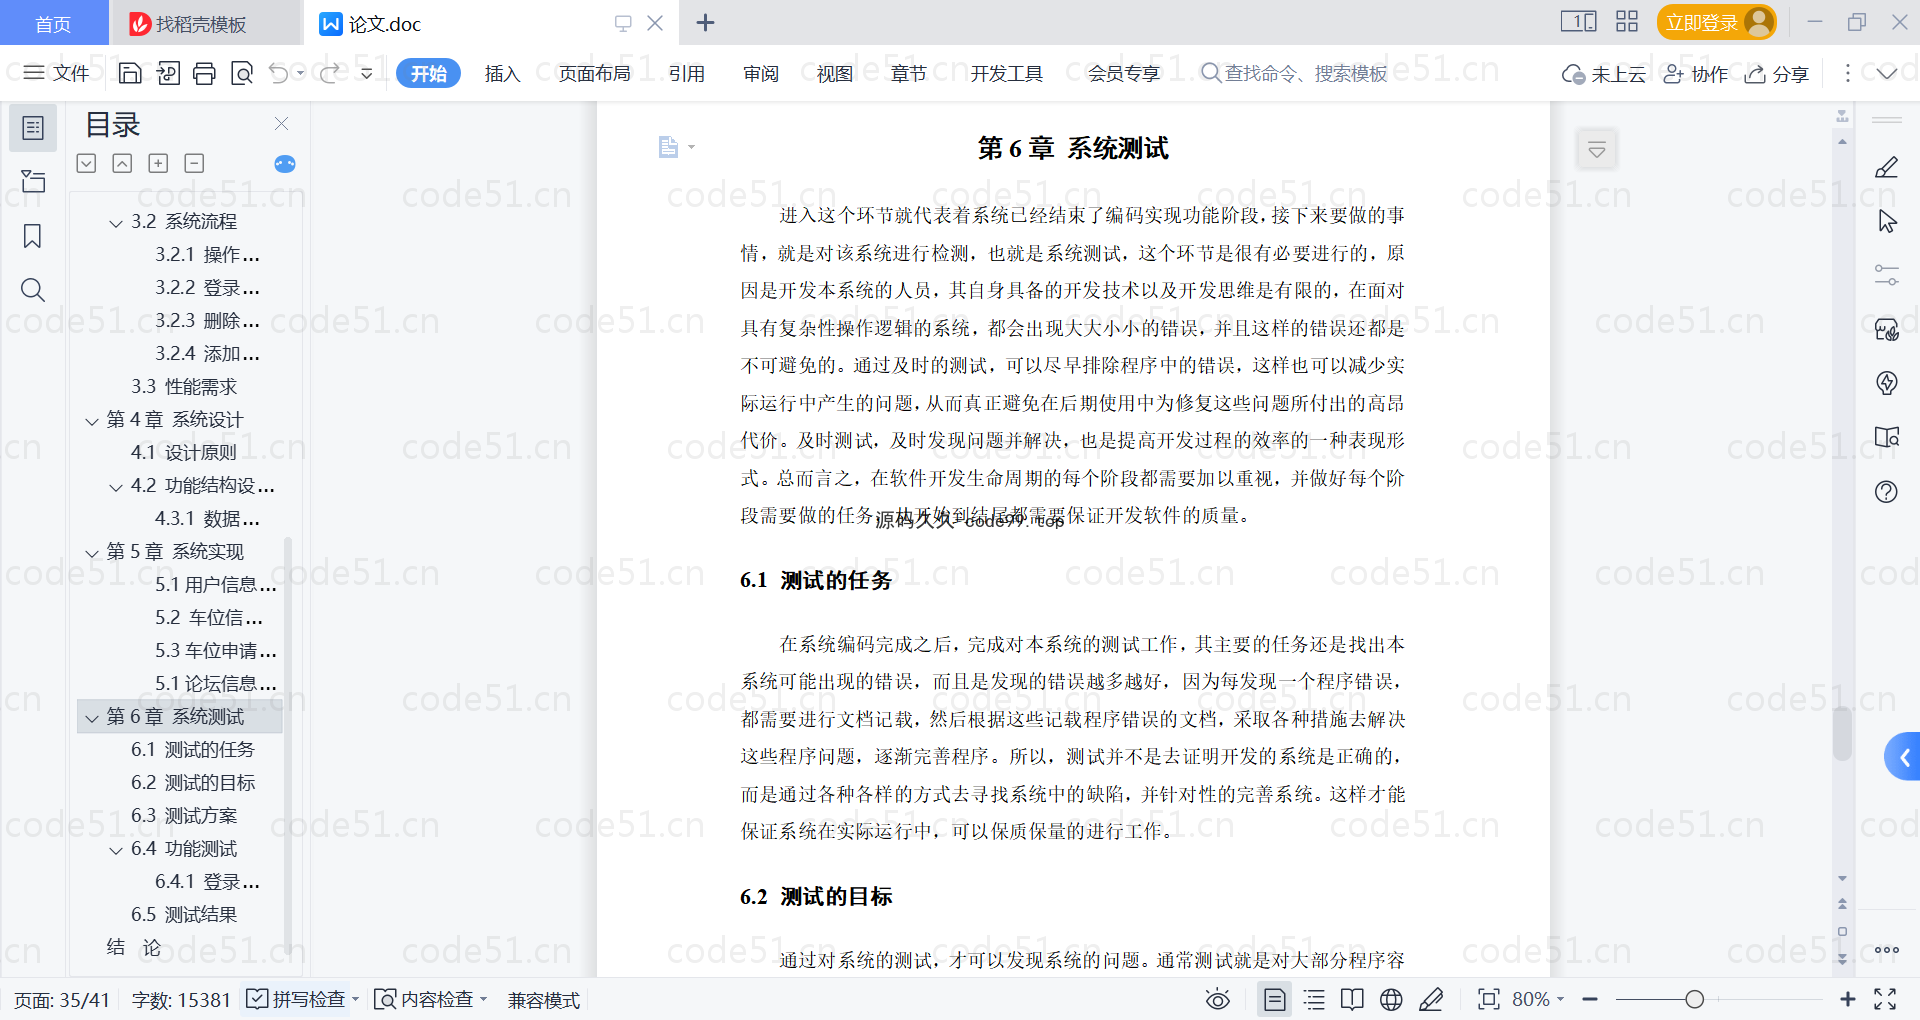Click the pen edit icon in right sidebar
Viewport: 1920px width, 1020px height.
(x=1887, y=168)
